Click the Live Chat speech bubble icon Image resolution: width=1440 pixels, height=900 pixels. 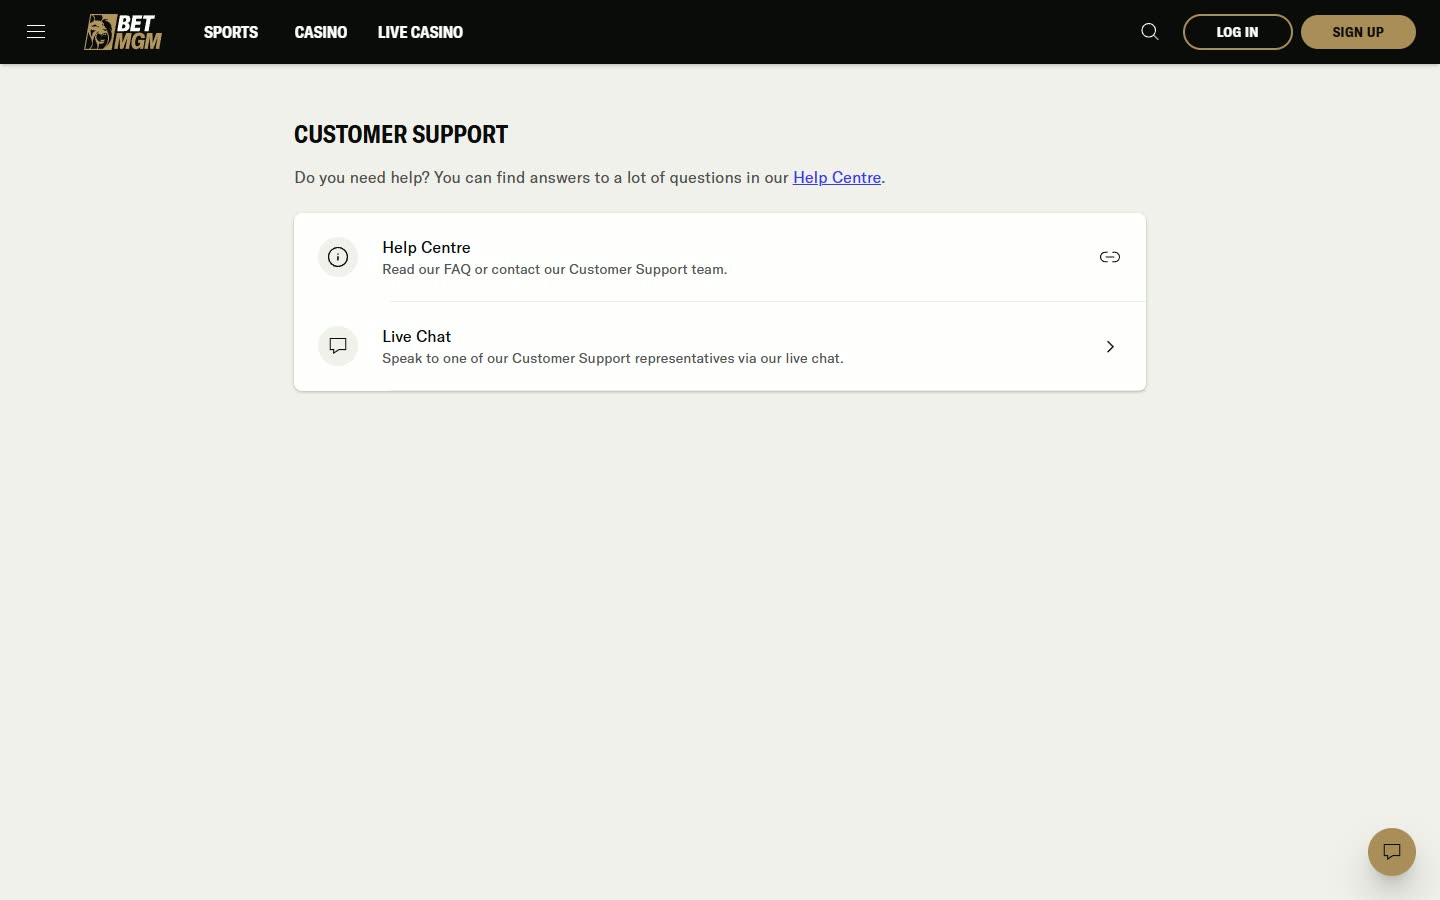click(x=338, y=346)
